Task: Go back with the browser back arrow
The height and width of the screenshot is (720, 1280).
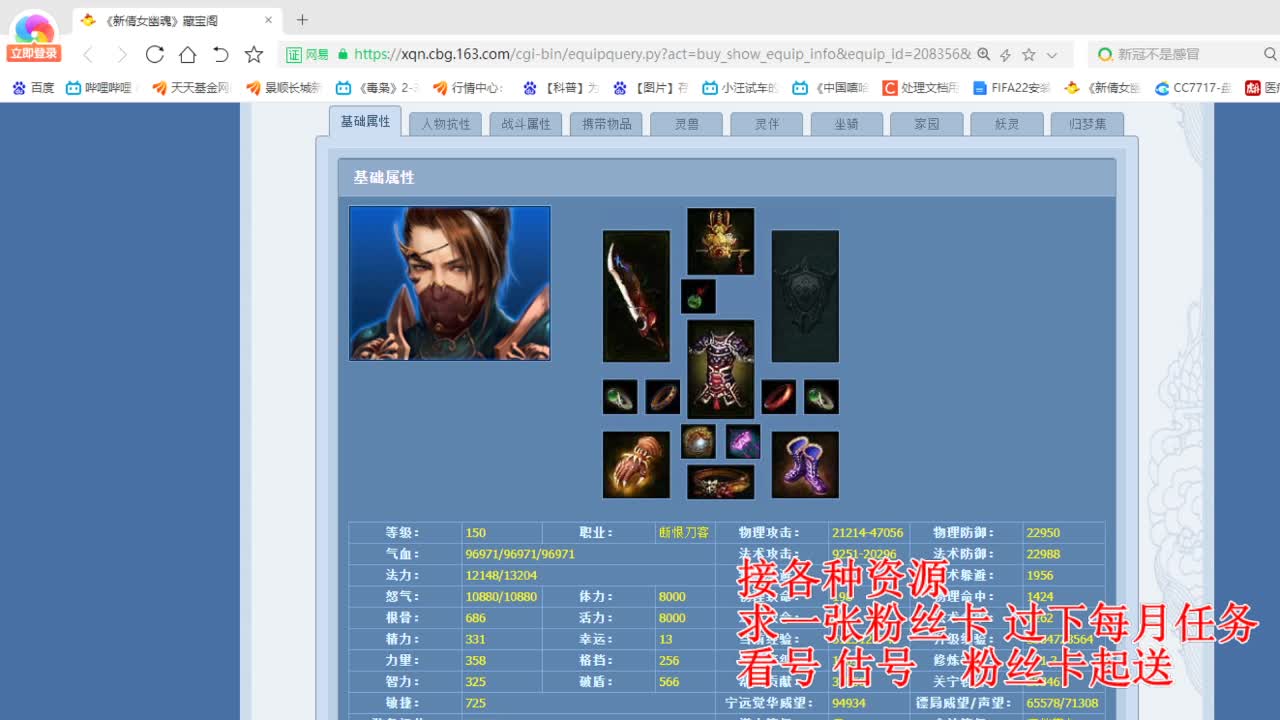Action: [88, 54]
